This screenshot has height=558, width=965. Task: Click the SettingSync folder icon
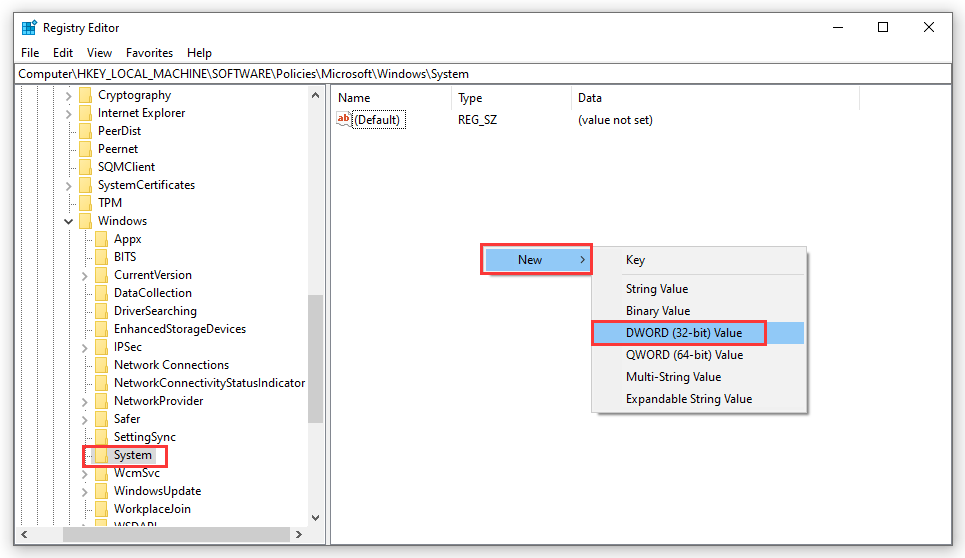[x=100, y=437]
